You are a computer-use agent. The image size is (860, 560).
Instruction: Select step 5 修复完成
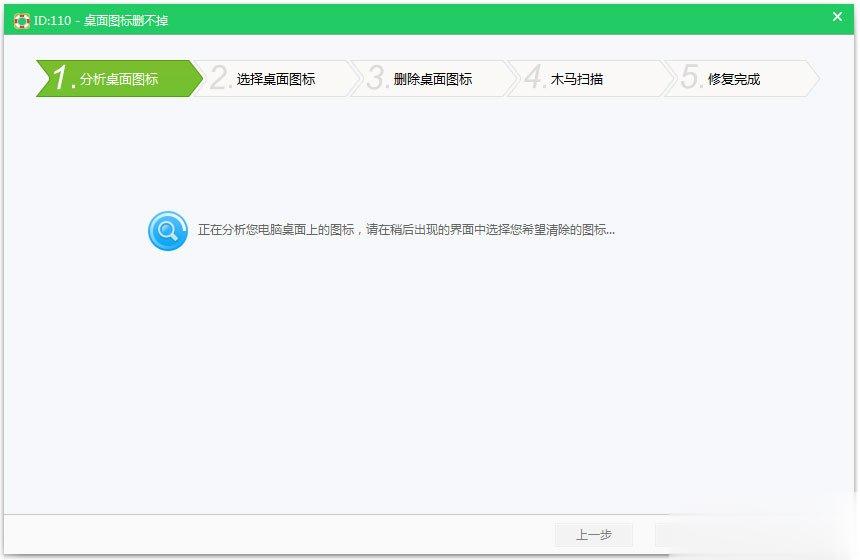[742, 78]
